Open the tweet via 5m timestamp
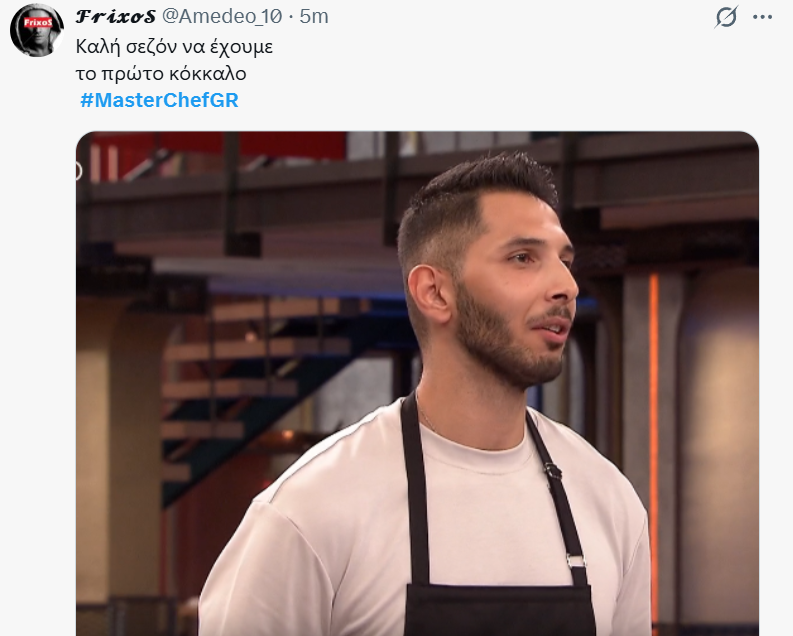Image resolution: width=793 pixels, height=636 pixels. coord(314,17)
